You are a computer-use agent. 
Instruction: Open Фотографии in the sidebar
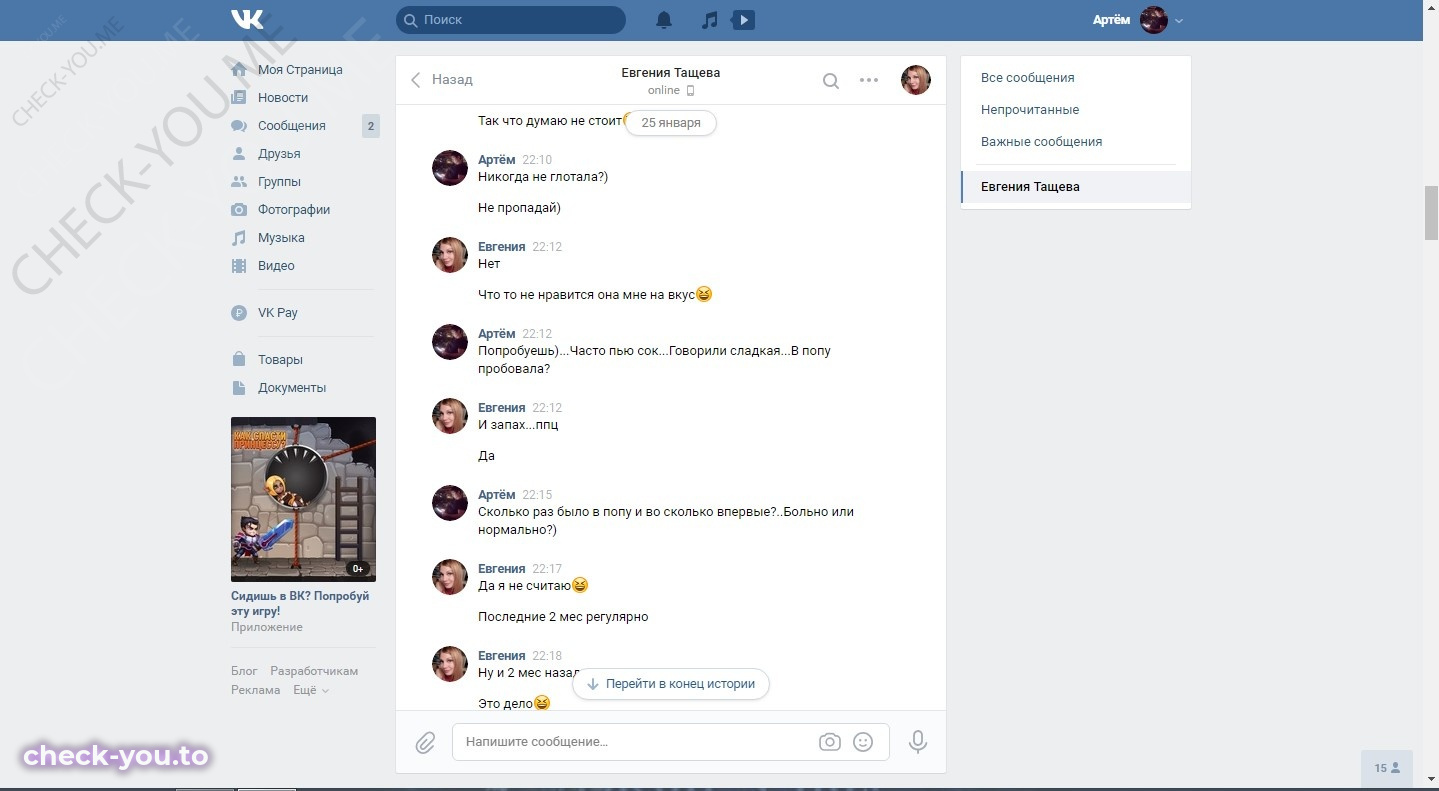(x=294, y=210)
